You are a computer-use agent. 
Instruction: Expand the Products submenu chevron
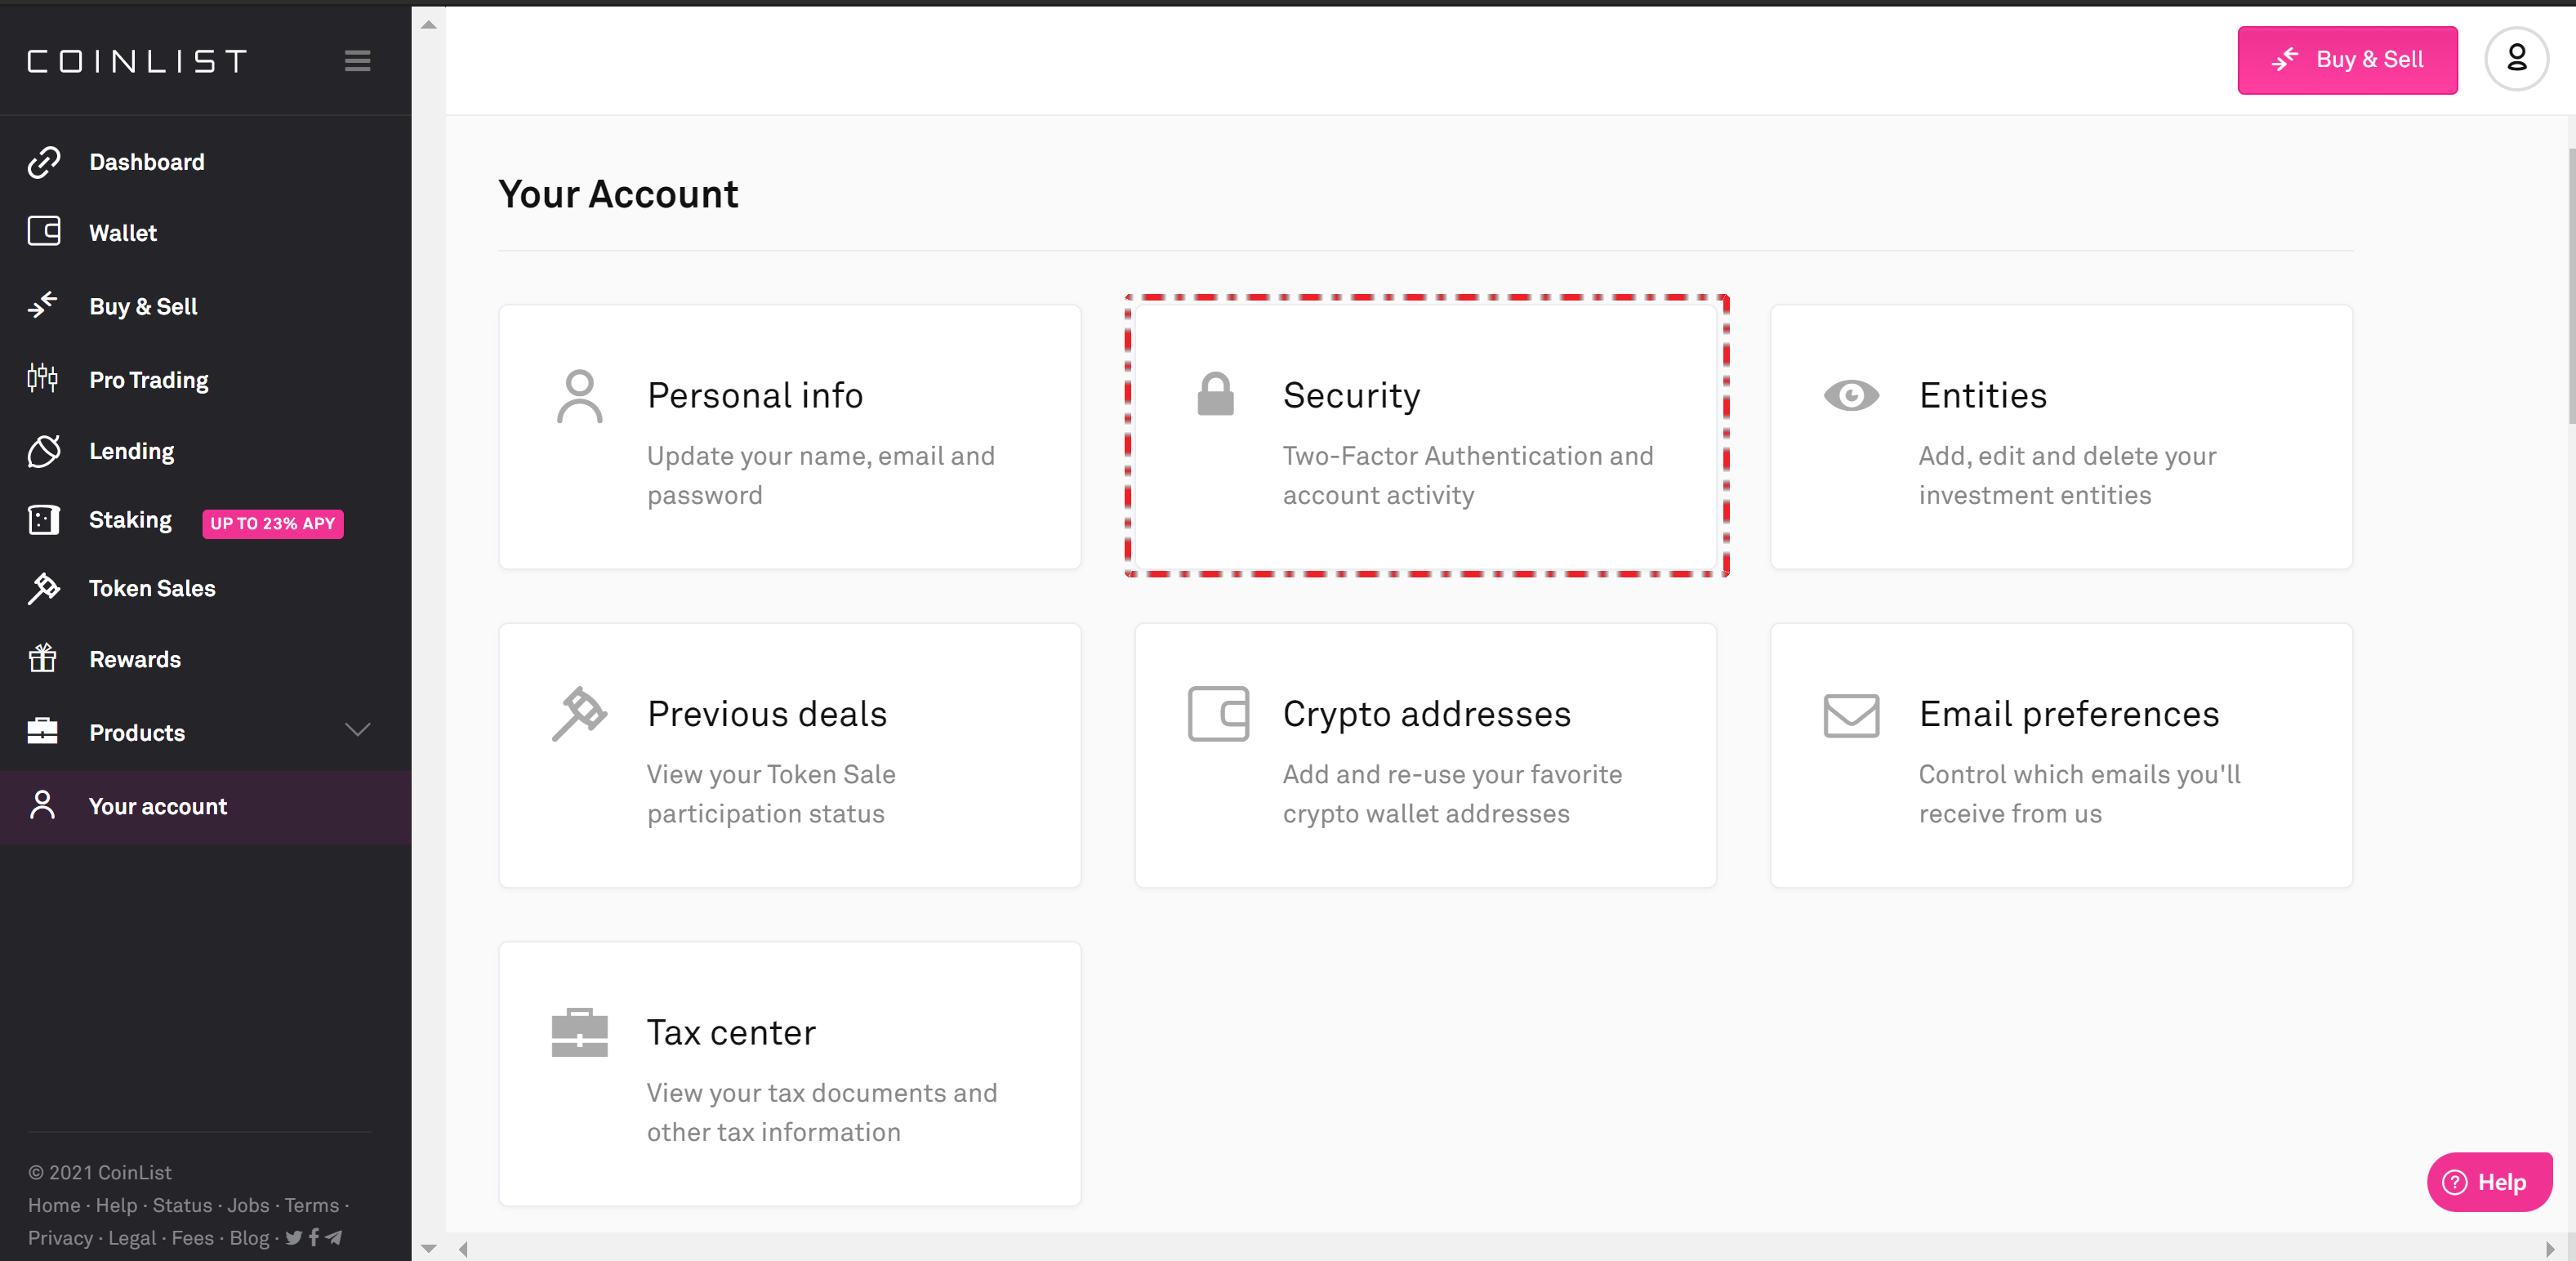pos(357,731)
